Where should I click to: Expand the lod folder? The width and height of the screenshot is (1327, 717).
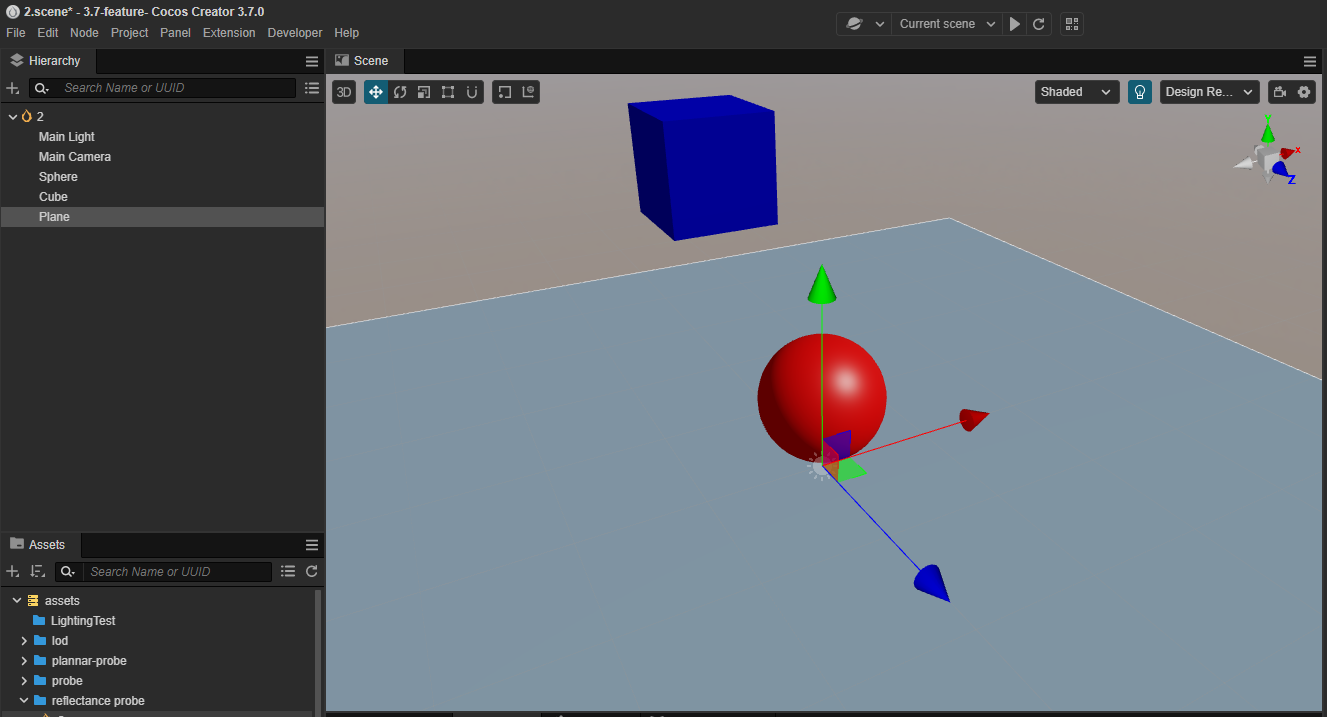[x=25, y=641]
